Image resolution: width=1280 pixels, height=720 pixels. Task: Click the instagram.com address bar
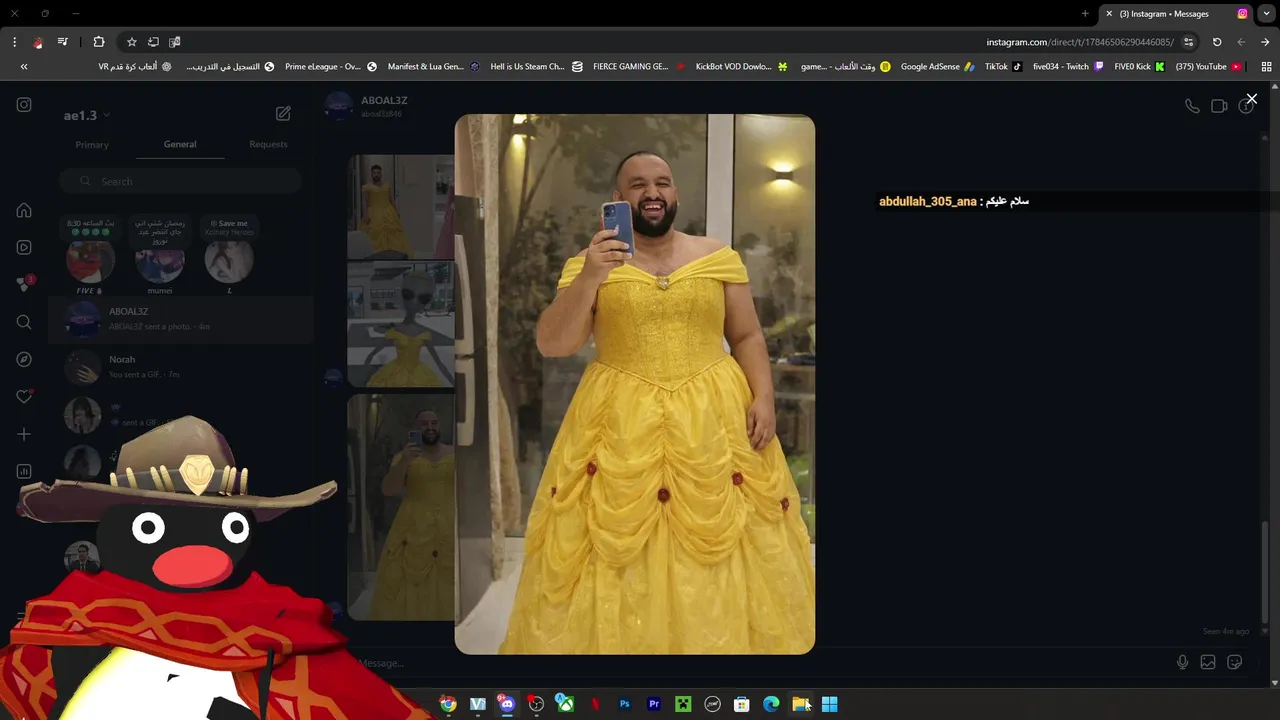click(x=1080, y=42)
